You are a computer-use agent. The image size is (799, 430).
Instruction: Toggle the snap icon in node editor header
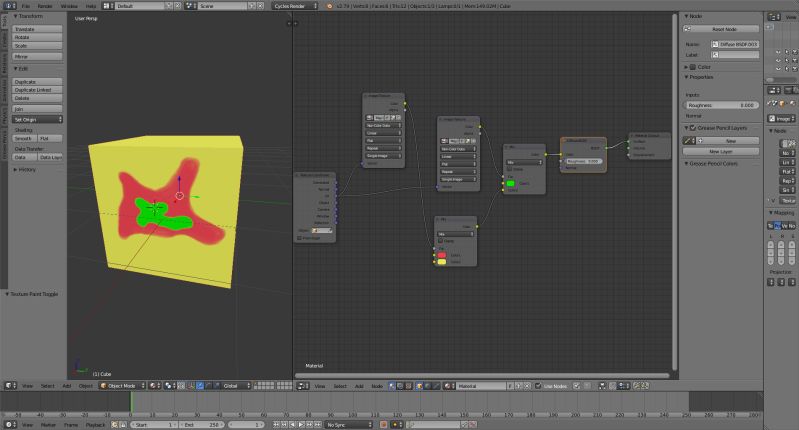[612, 386]
